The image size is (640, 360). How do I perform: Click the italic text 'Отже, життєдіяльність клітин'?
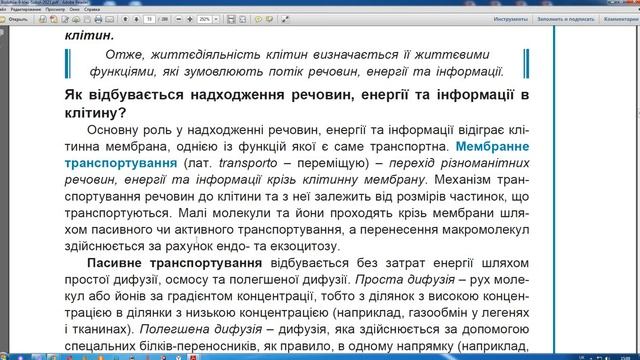tap(206, 54)
